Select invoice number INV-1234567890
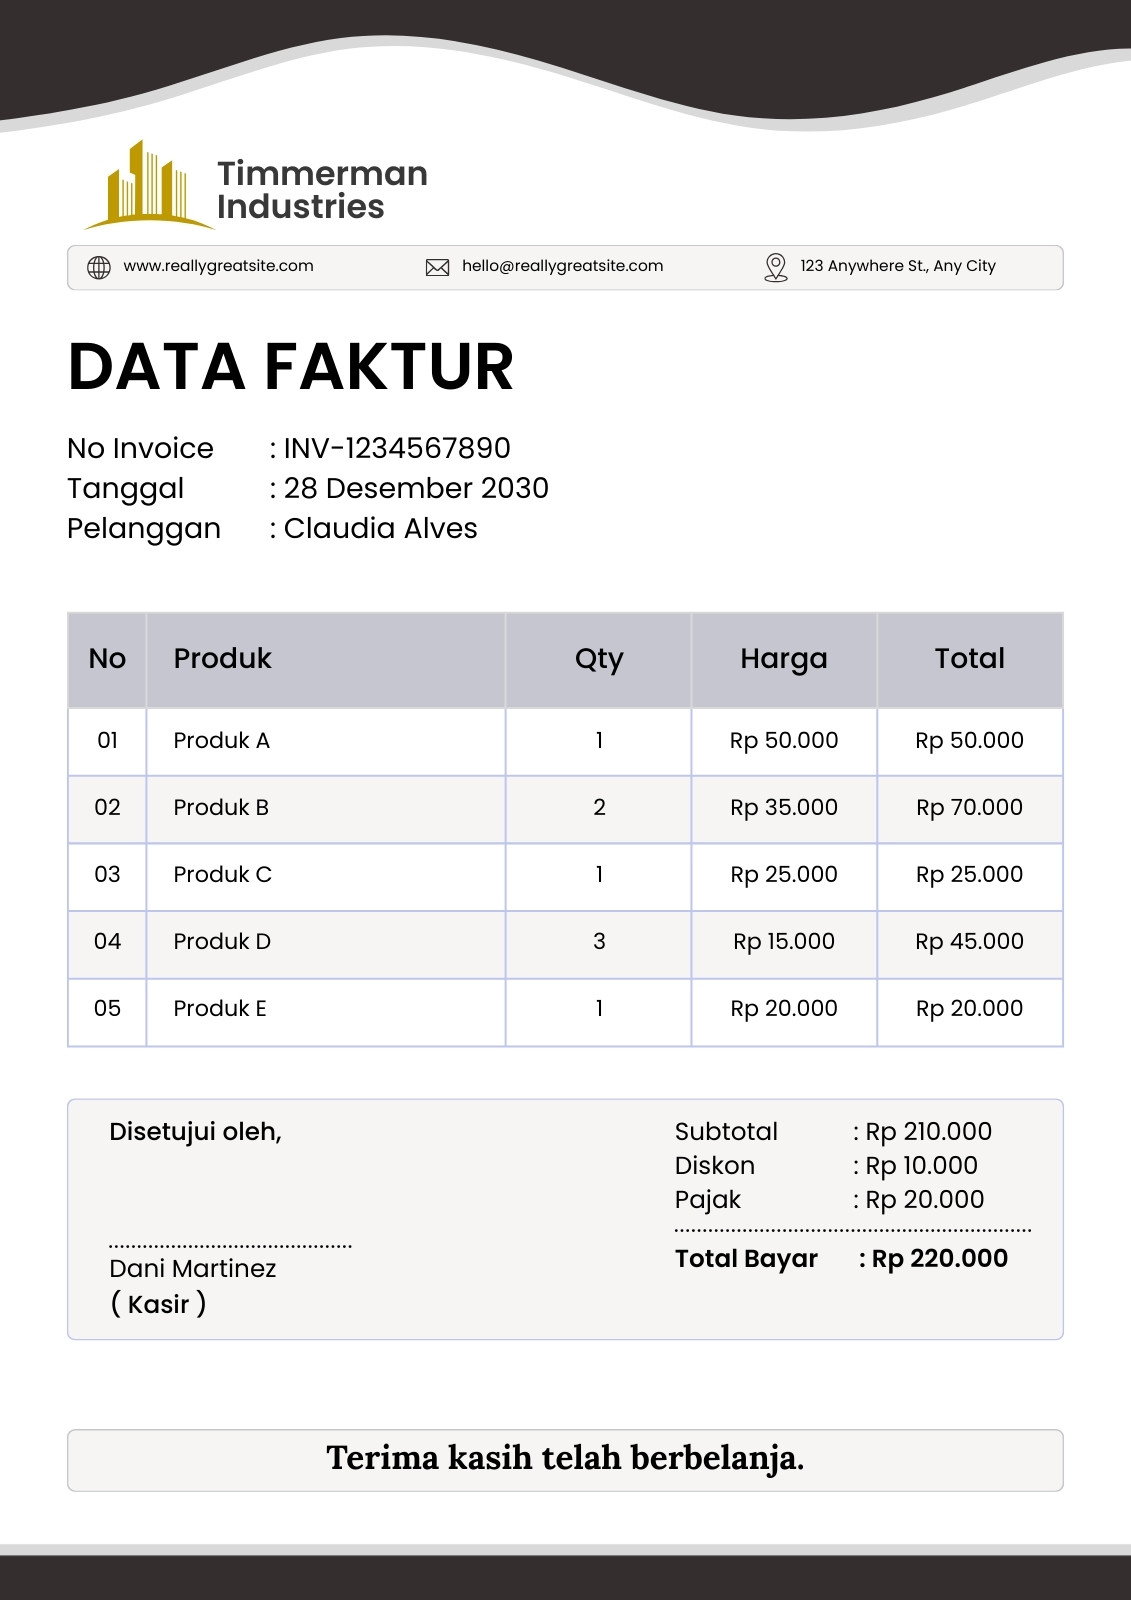Viewport: 1131px width, 1600px height. pyautogui.click(x=397, y=448)
